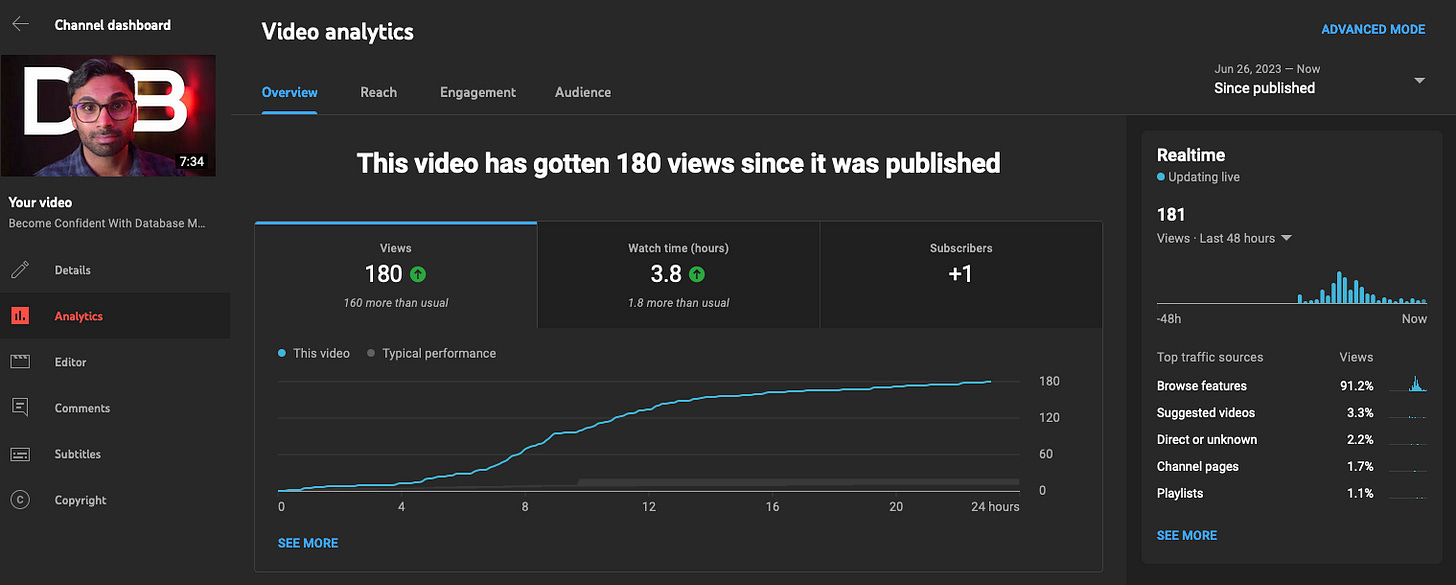Click the Browse features sparkline chart
This screenshot has height=585, width=1456.
point(1408,384)
